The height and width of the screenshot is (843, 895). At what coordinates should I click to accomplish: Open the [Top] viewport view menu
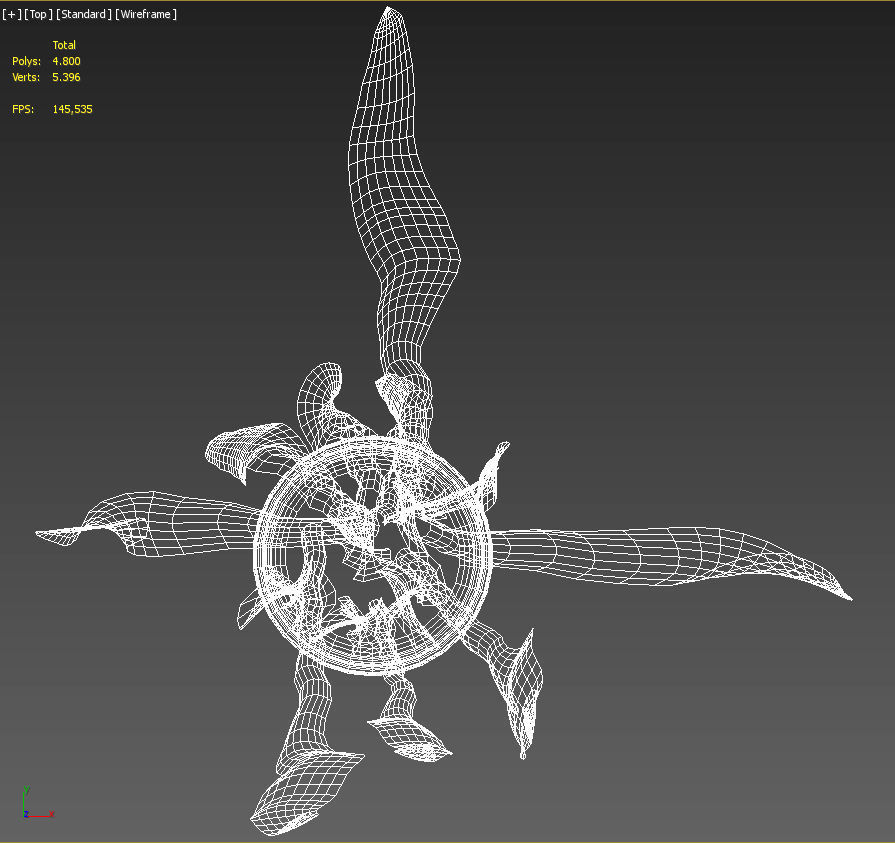point(38,14)
